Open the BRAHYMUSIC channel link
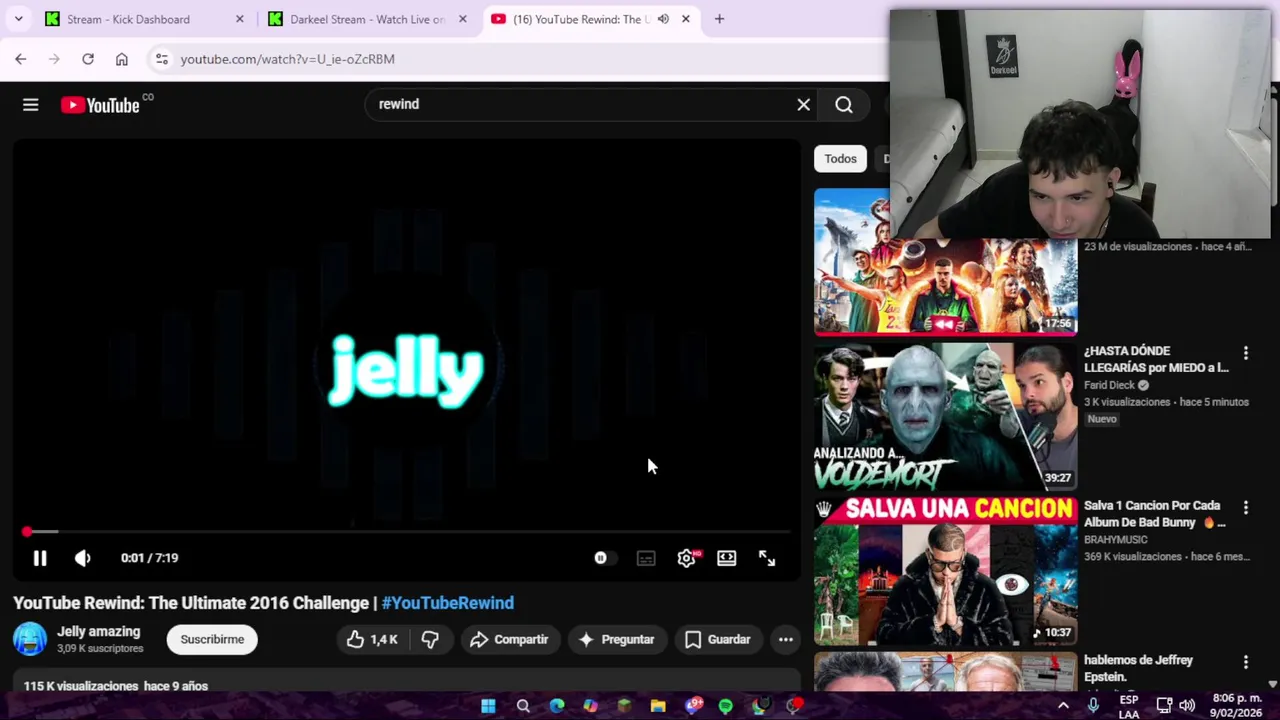Viewport: 1280px width, 720px height. coord(1115,540)
